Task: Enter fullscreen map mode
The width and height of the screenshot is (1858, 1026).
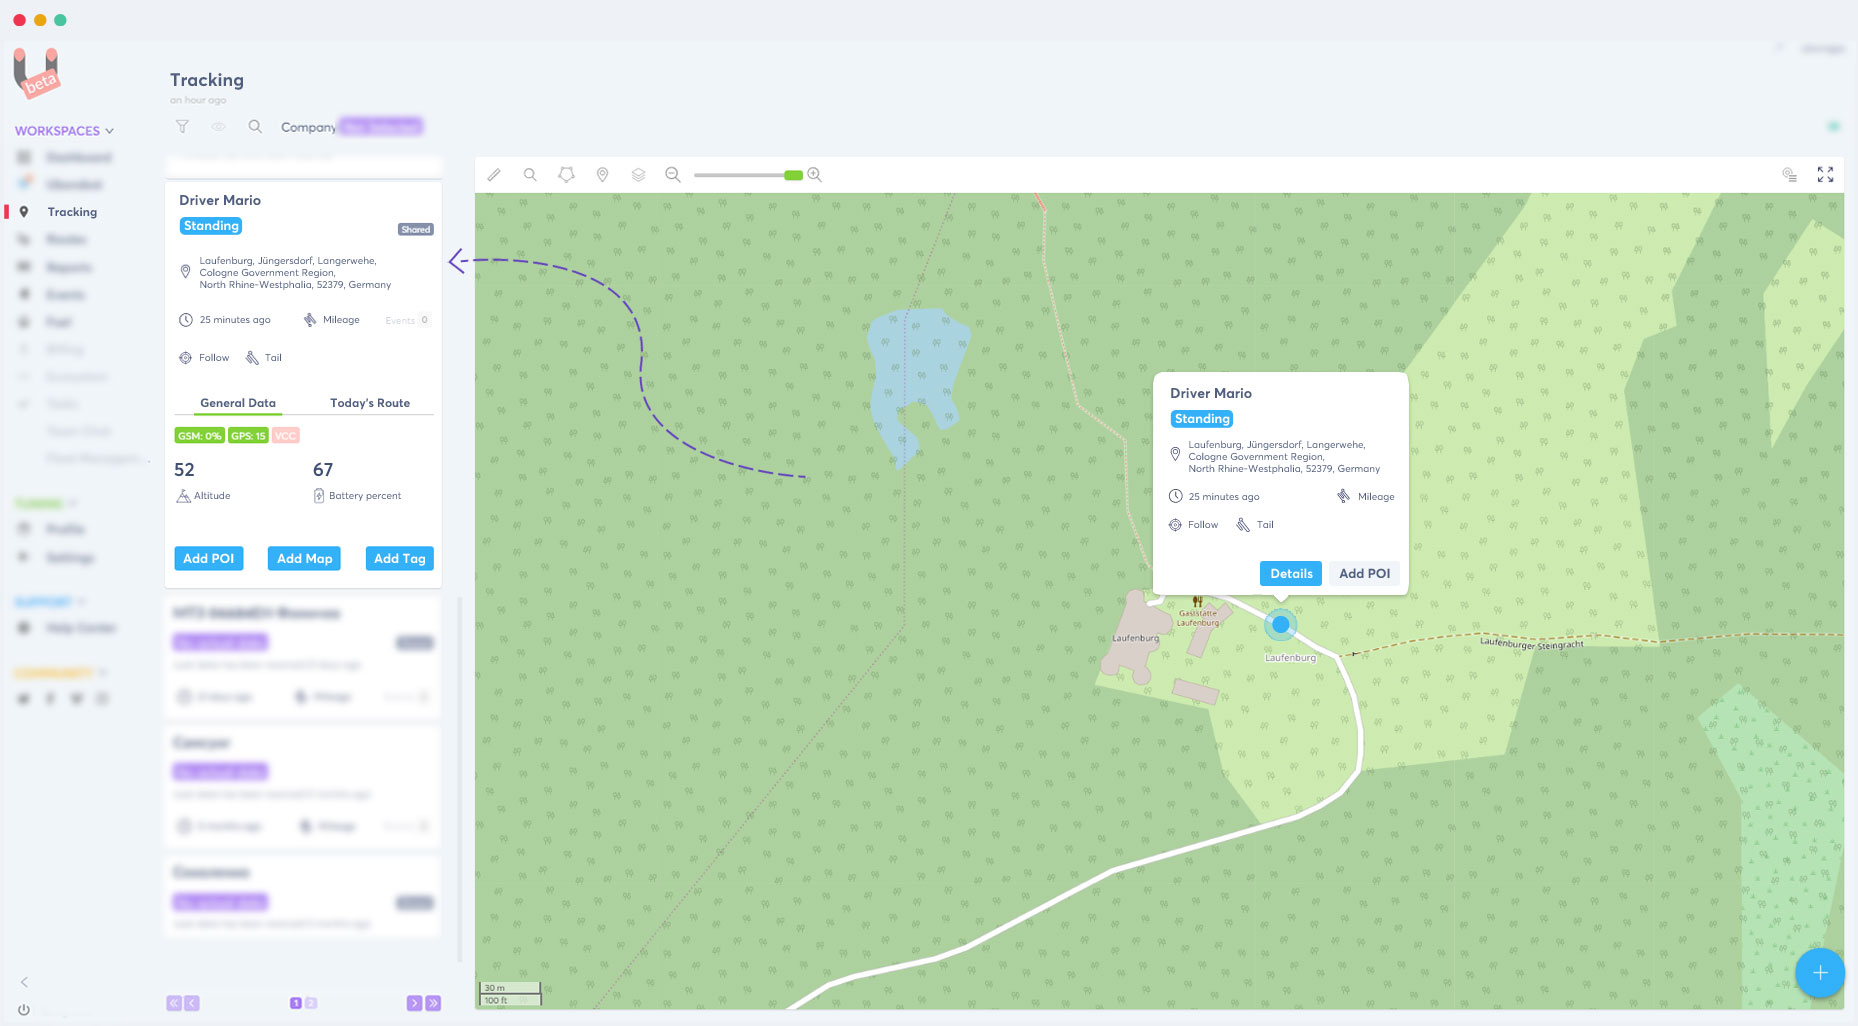Action: (1825, 174)
